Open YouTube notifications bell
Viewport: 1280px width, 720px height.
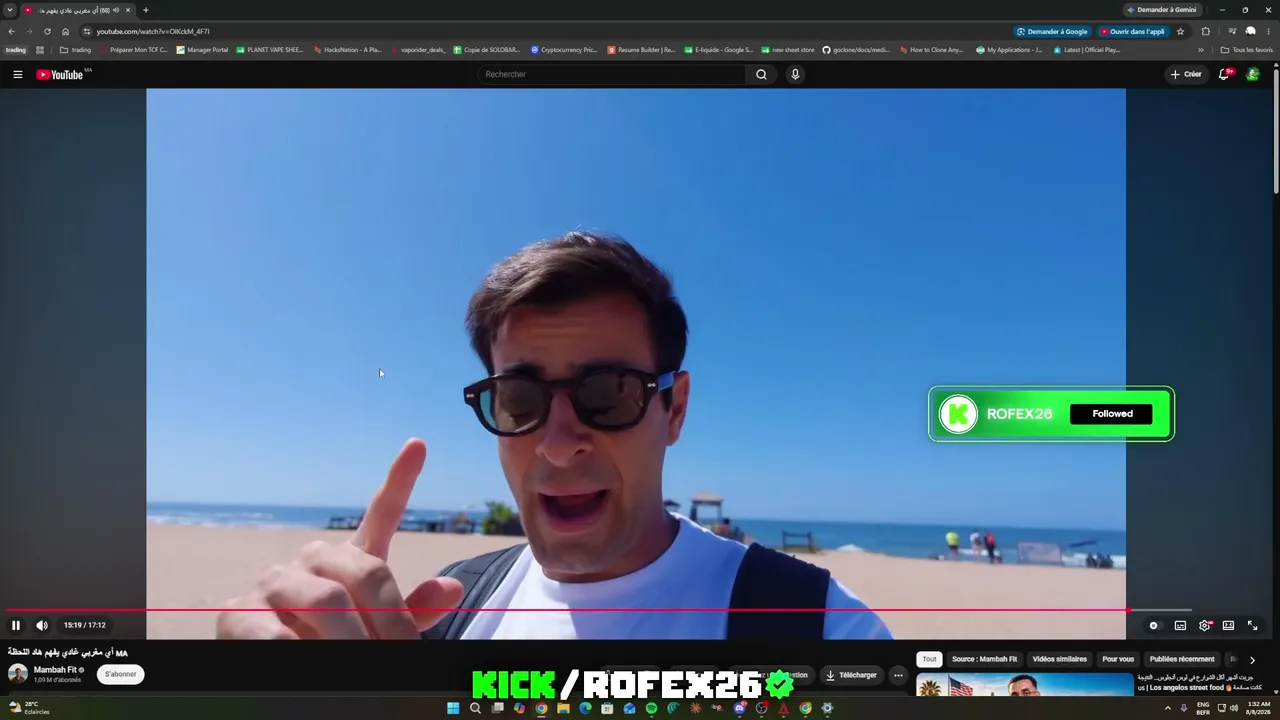1224,74
